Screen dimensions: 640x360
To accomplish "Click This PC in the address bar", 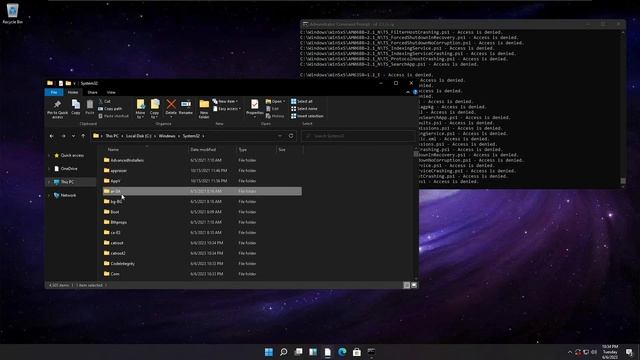I will tap(112, 136).
